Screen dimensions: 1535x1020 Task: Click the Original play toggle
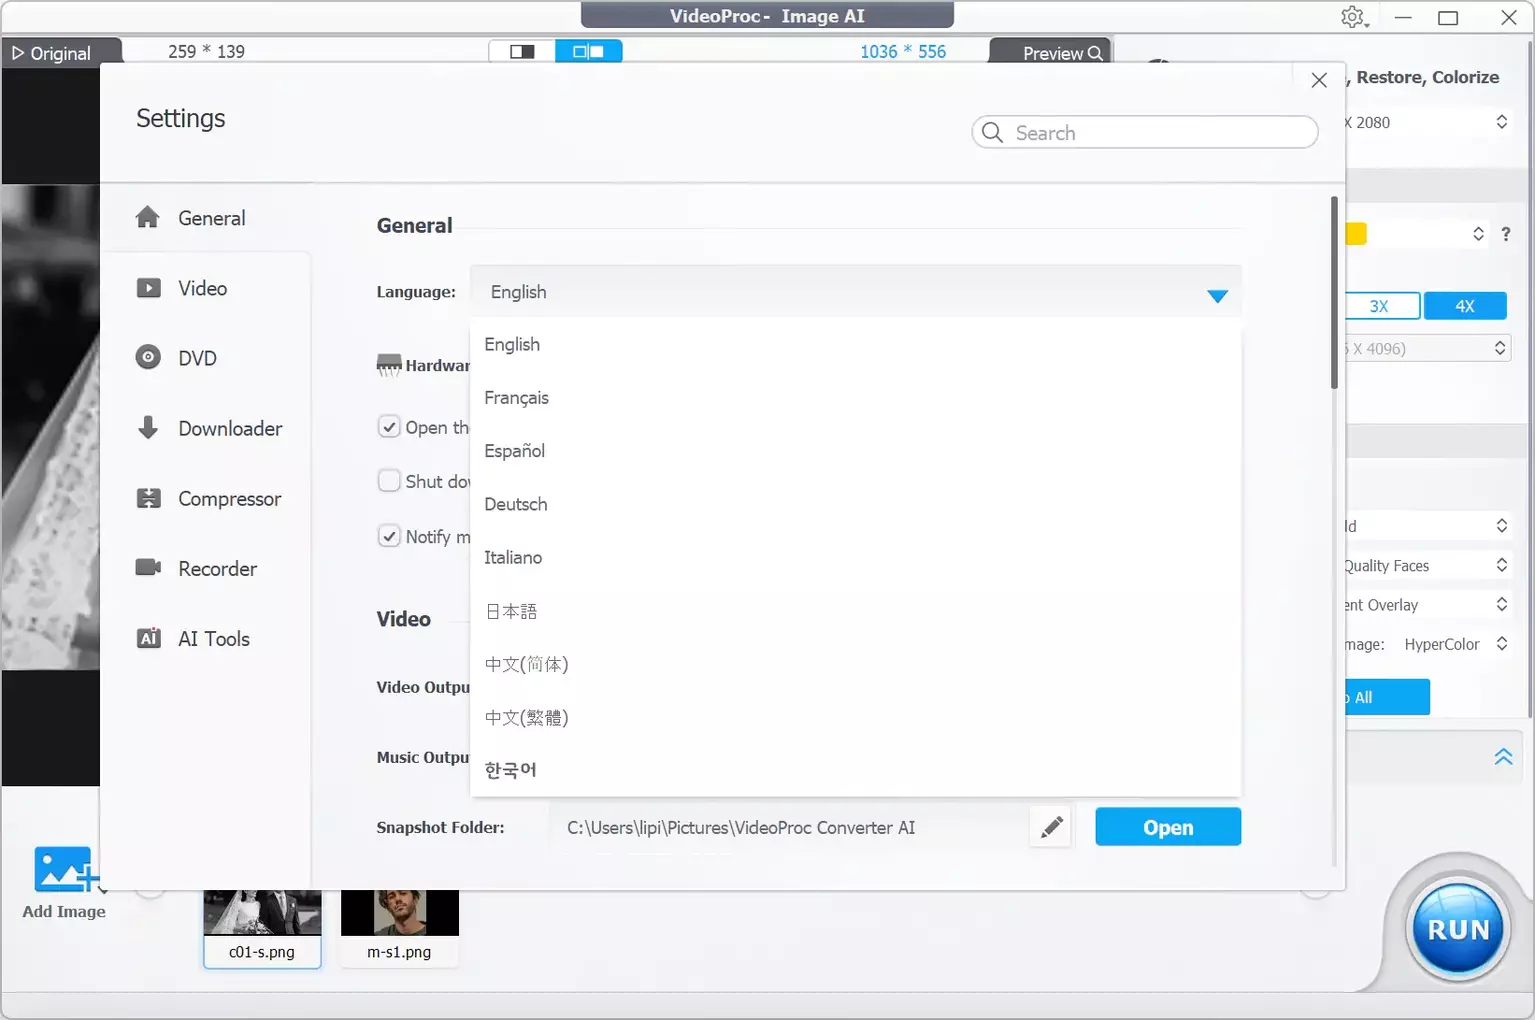point(51,53)
